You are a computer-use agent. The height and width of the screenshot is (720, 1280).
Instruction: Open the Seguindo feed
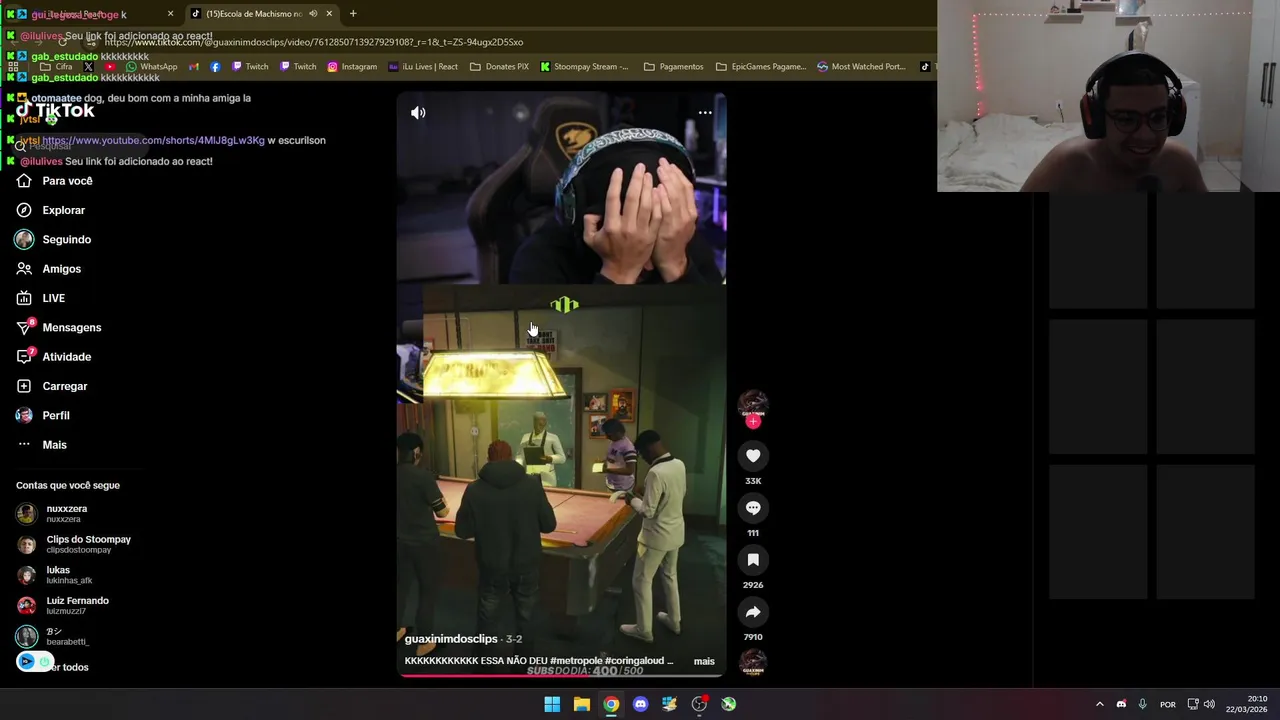pyautogui.click(x=54, y=240)
